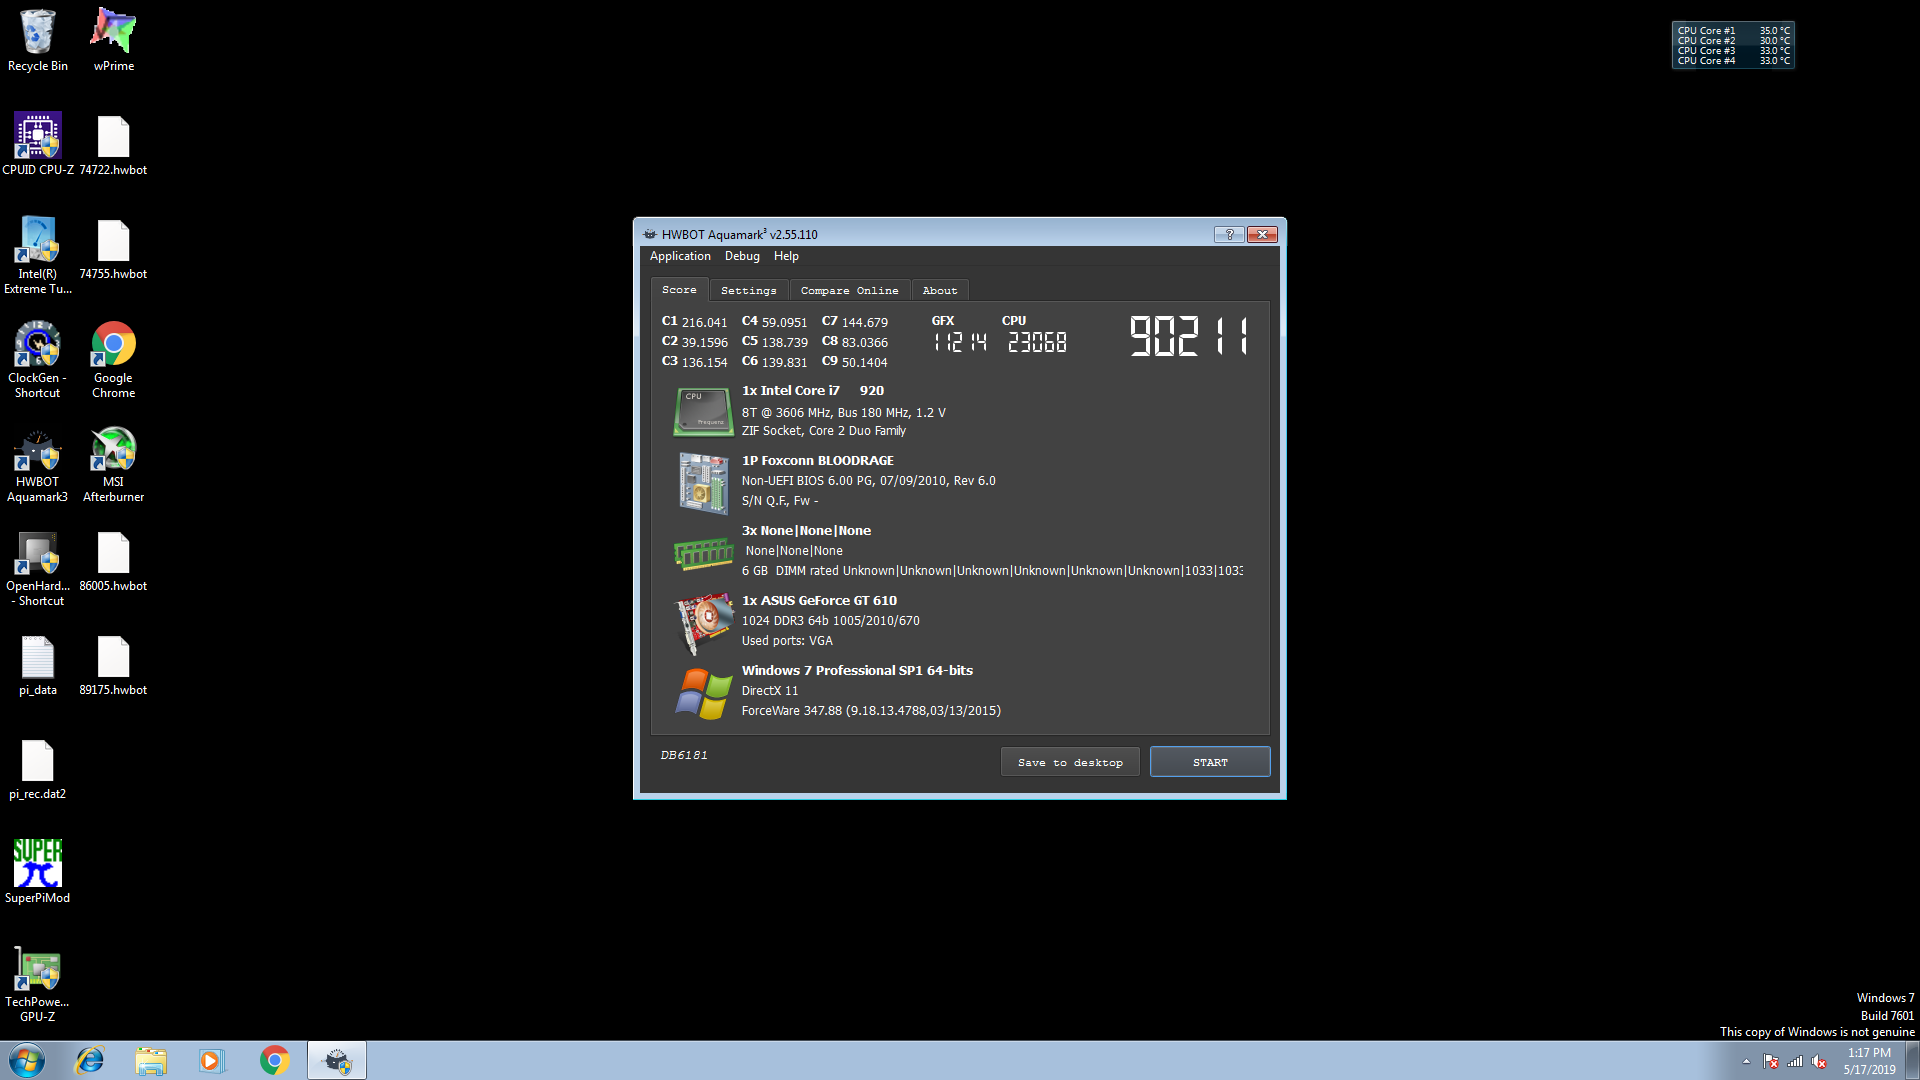Select the pi_data file icon
Viewport: 1920px width, 1080px height.
coord(38,666)
